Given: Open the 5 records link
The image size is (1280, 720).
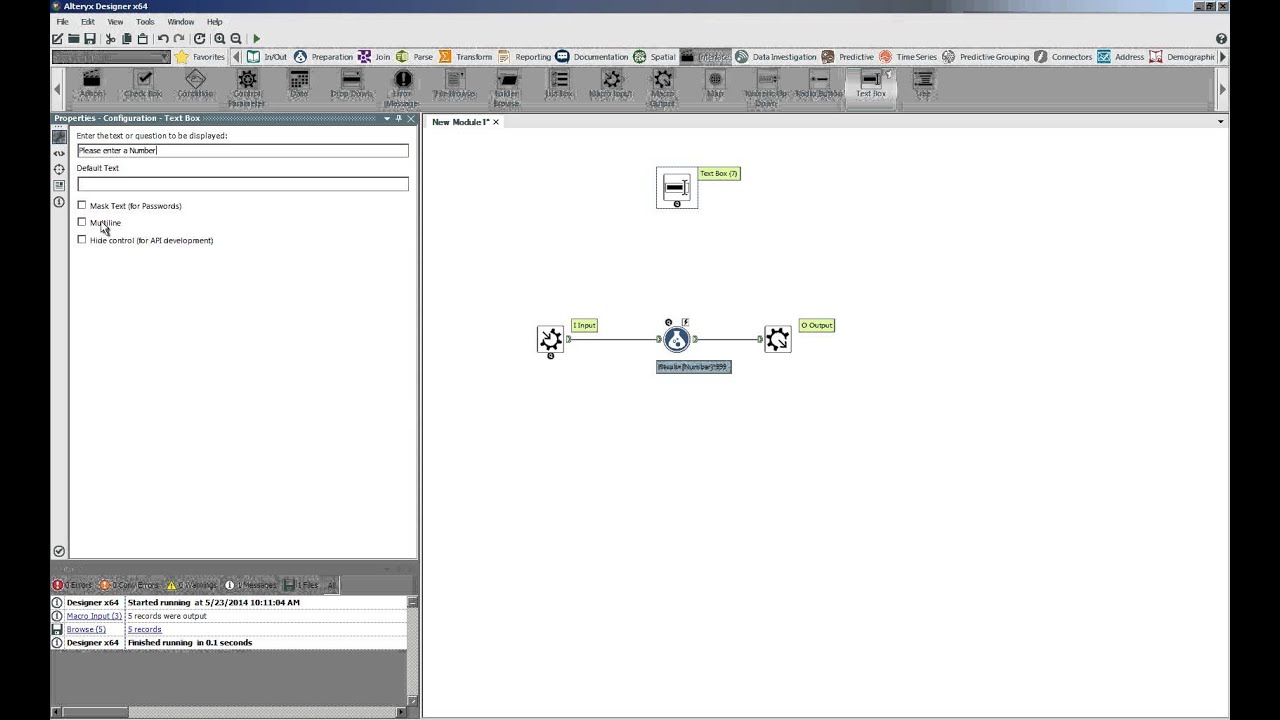Looking at the screenshot, I should tap(144, 629).
